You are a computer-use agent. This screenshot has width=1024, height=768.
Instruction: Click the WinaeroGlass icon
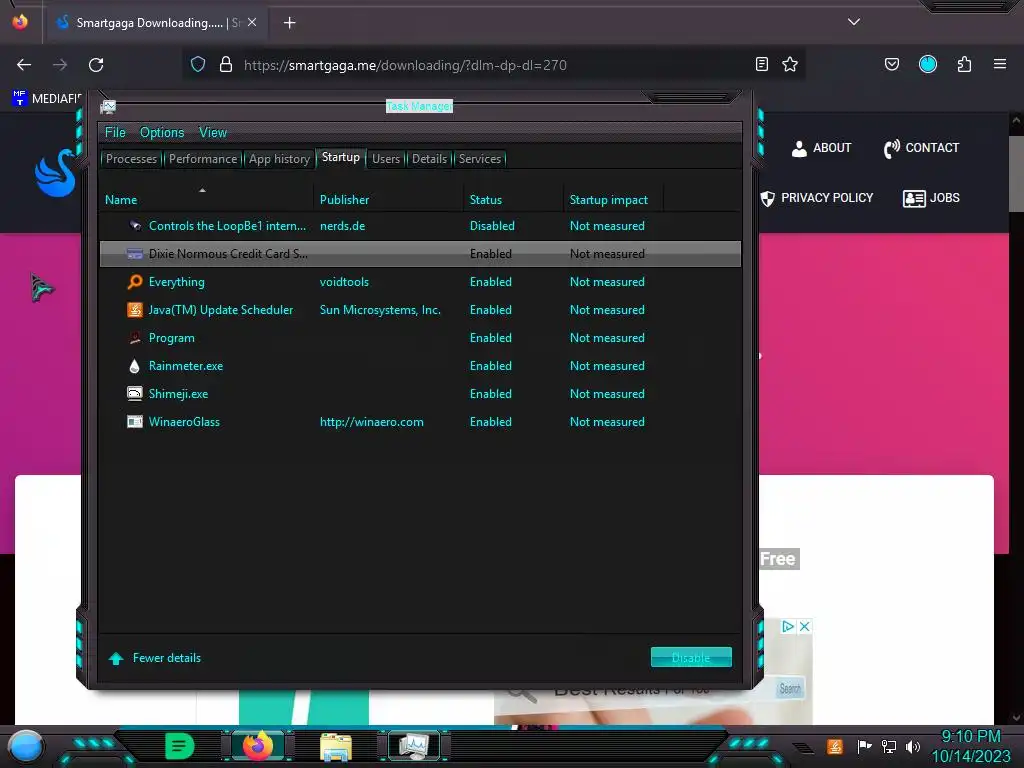135,422
